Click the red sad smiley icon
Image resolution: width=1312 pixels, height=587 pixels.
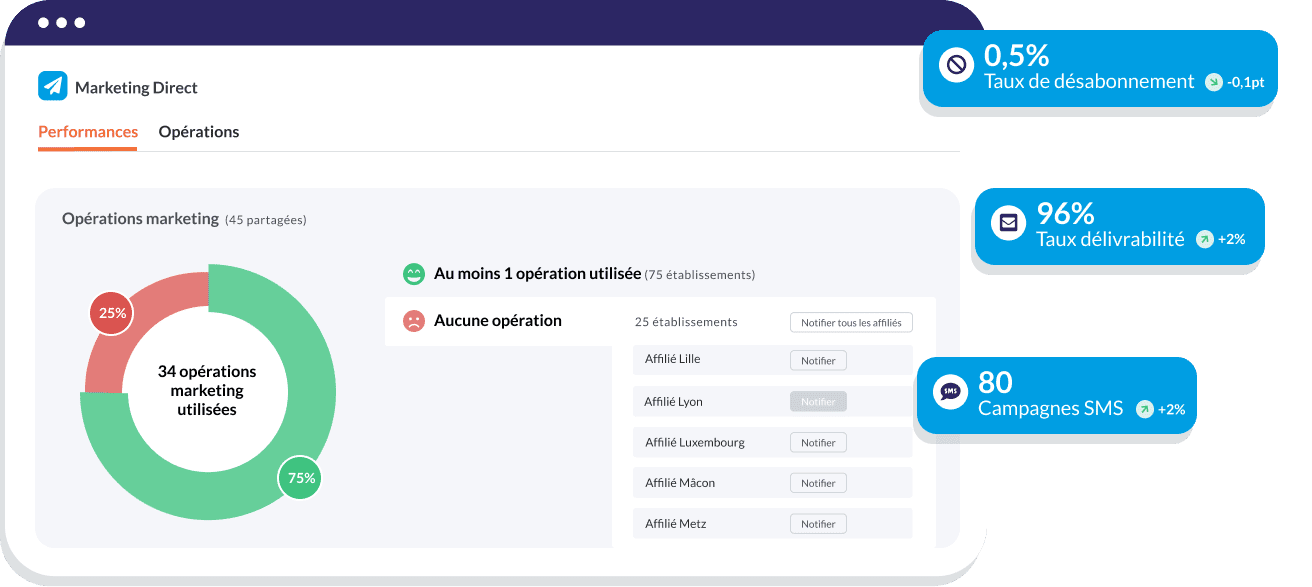413,321
